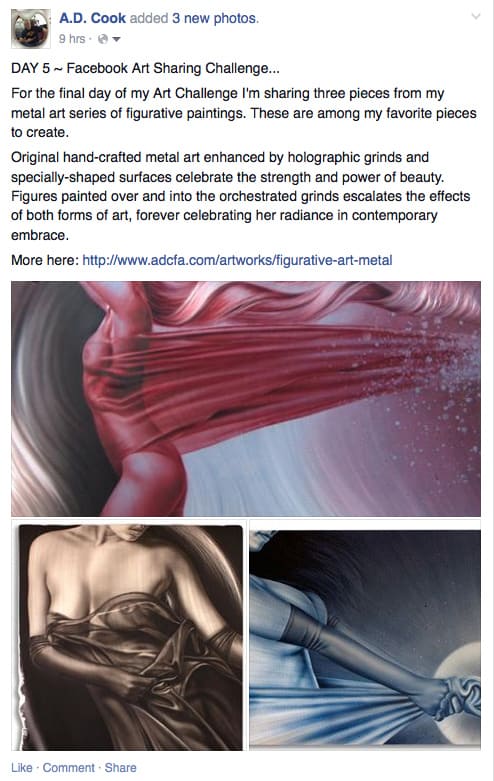
Task: Like this post
Action: (21, 768)
